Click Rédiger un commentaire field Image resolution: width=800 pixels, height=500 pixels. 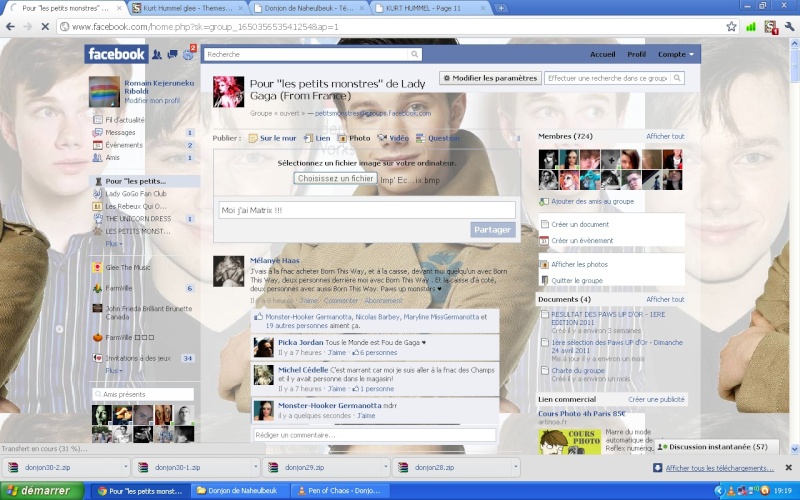pyautogui.click(x=374, y=435)
